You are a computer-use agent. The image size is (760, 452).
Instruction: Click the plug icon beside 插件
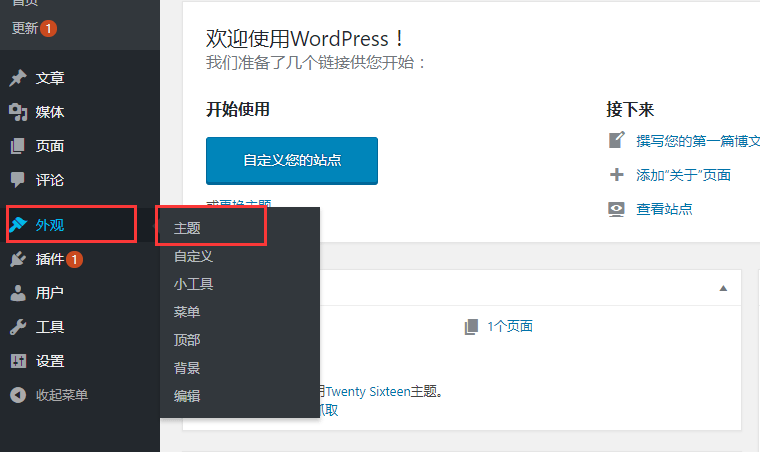coord(18,259)
